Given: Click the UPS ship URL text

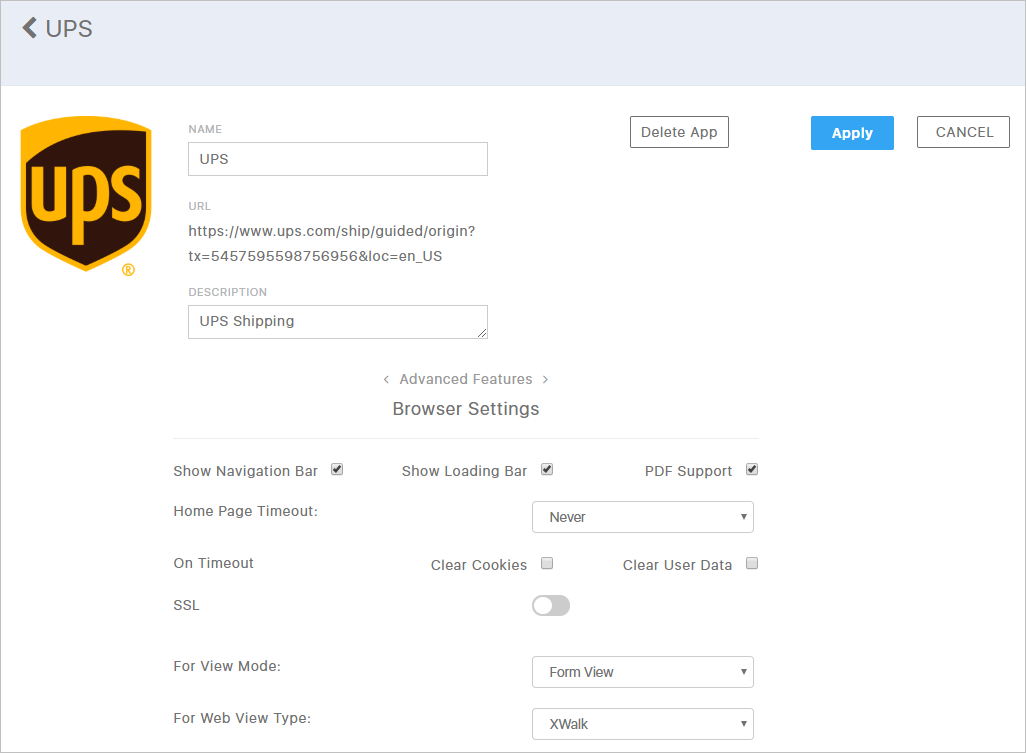Looking at the screenshot, I should [x=332, y=243].
